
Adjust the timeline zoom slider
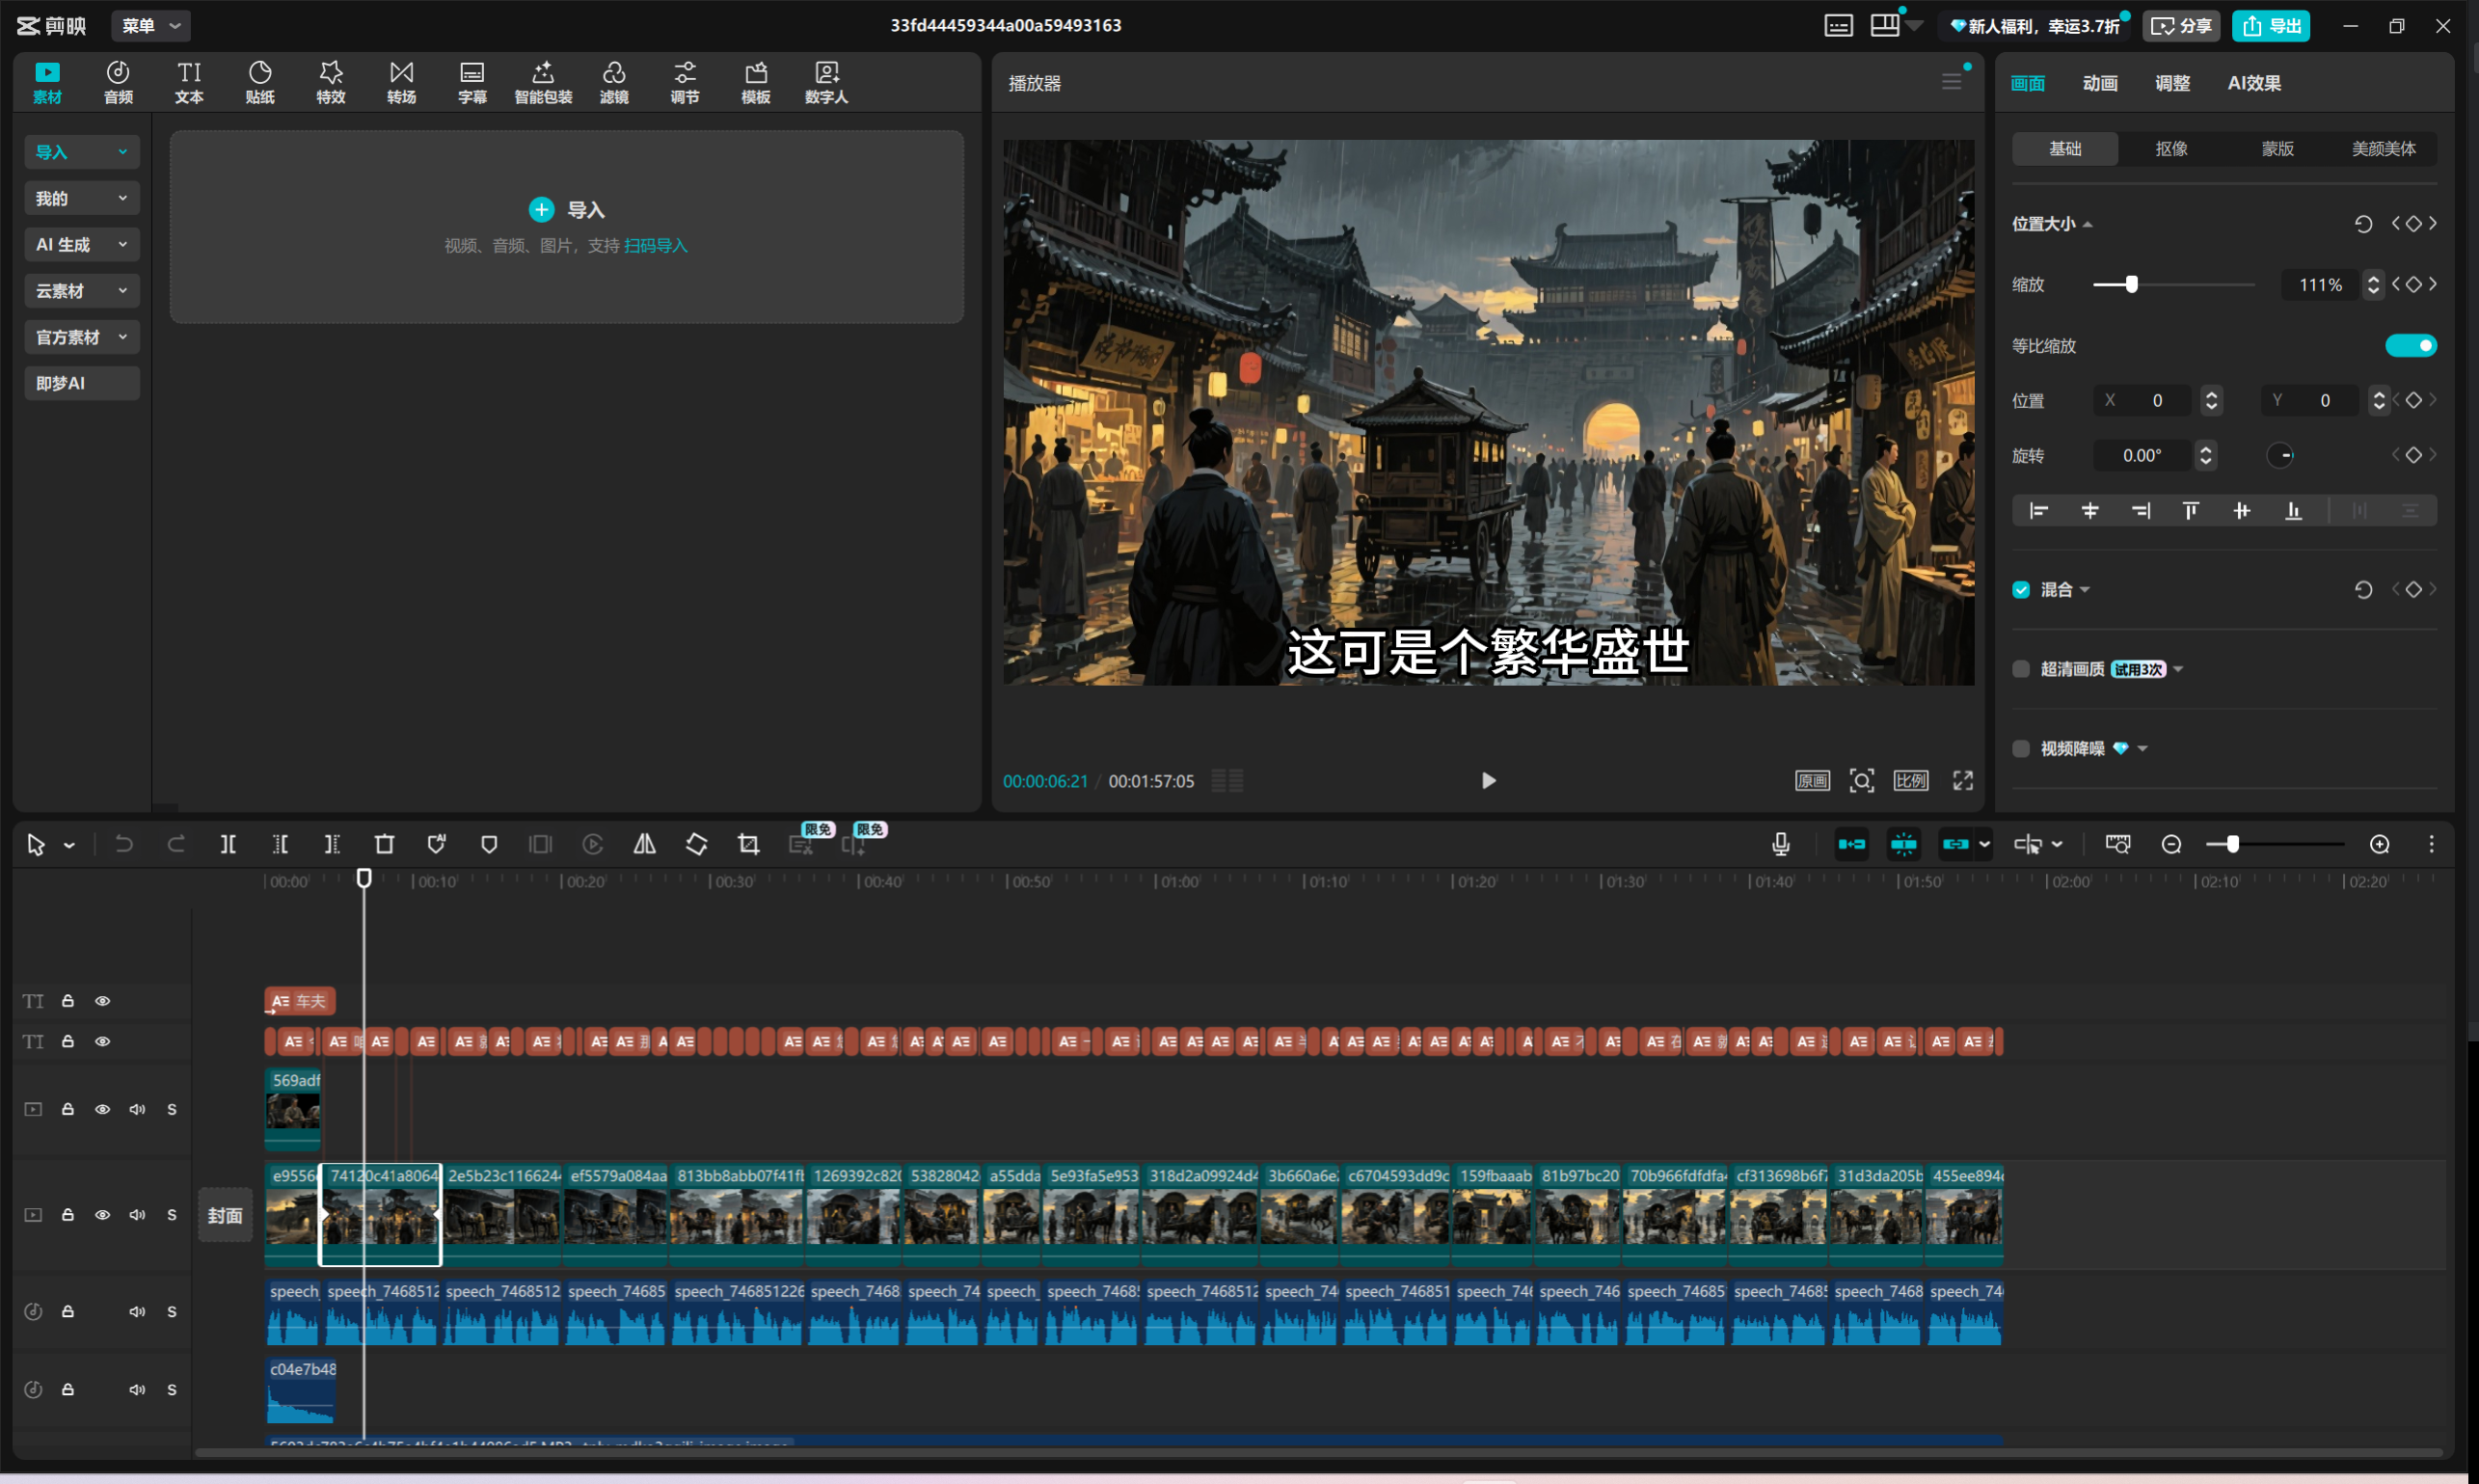pyautogui.click(x=2274, y=844)
